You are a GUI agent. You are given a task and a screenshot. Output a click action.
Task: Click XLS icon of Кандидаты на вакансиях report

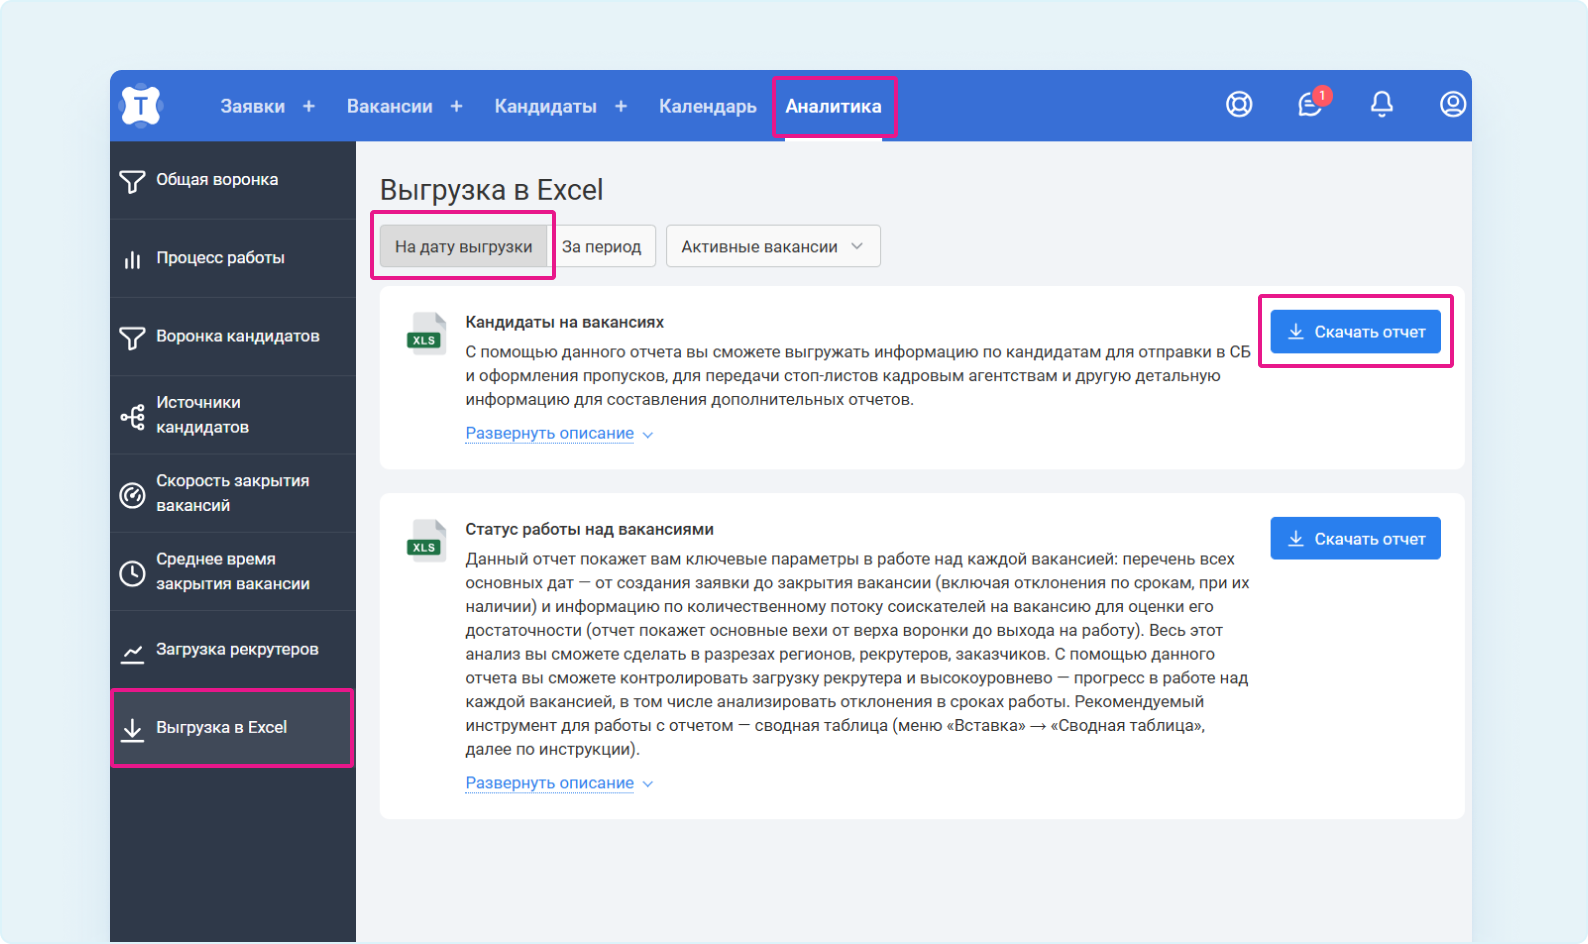point(426,335)
